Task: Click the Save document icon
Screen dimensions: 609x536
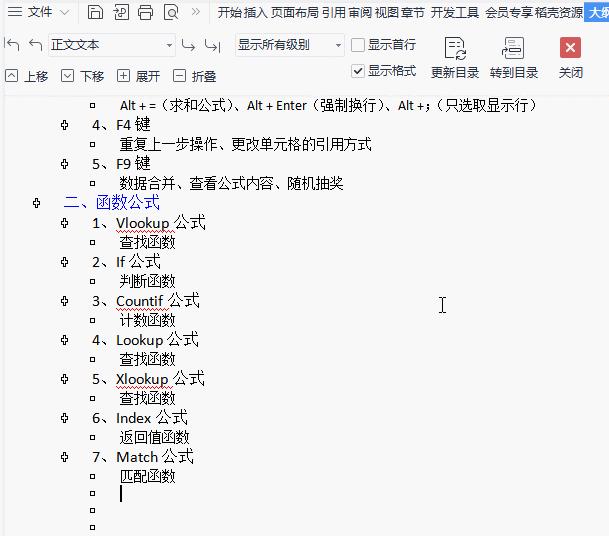Action: (95, 12)
